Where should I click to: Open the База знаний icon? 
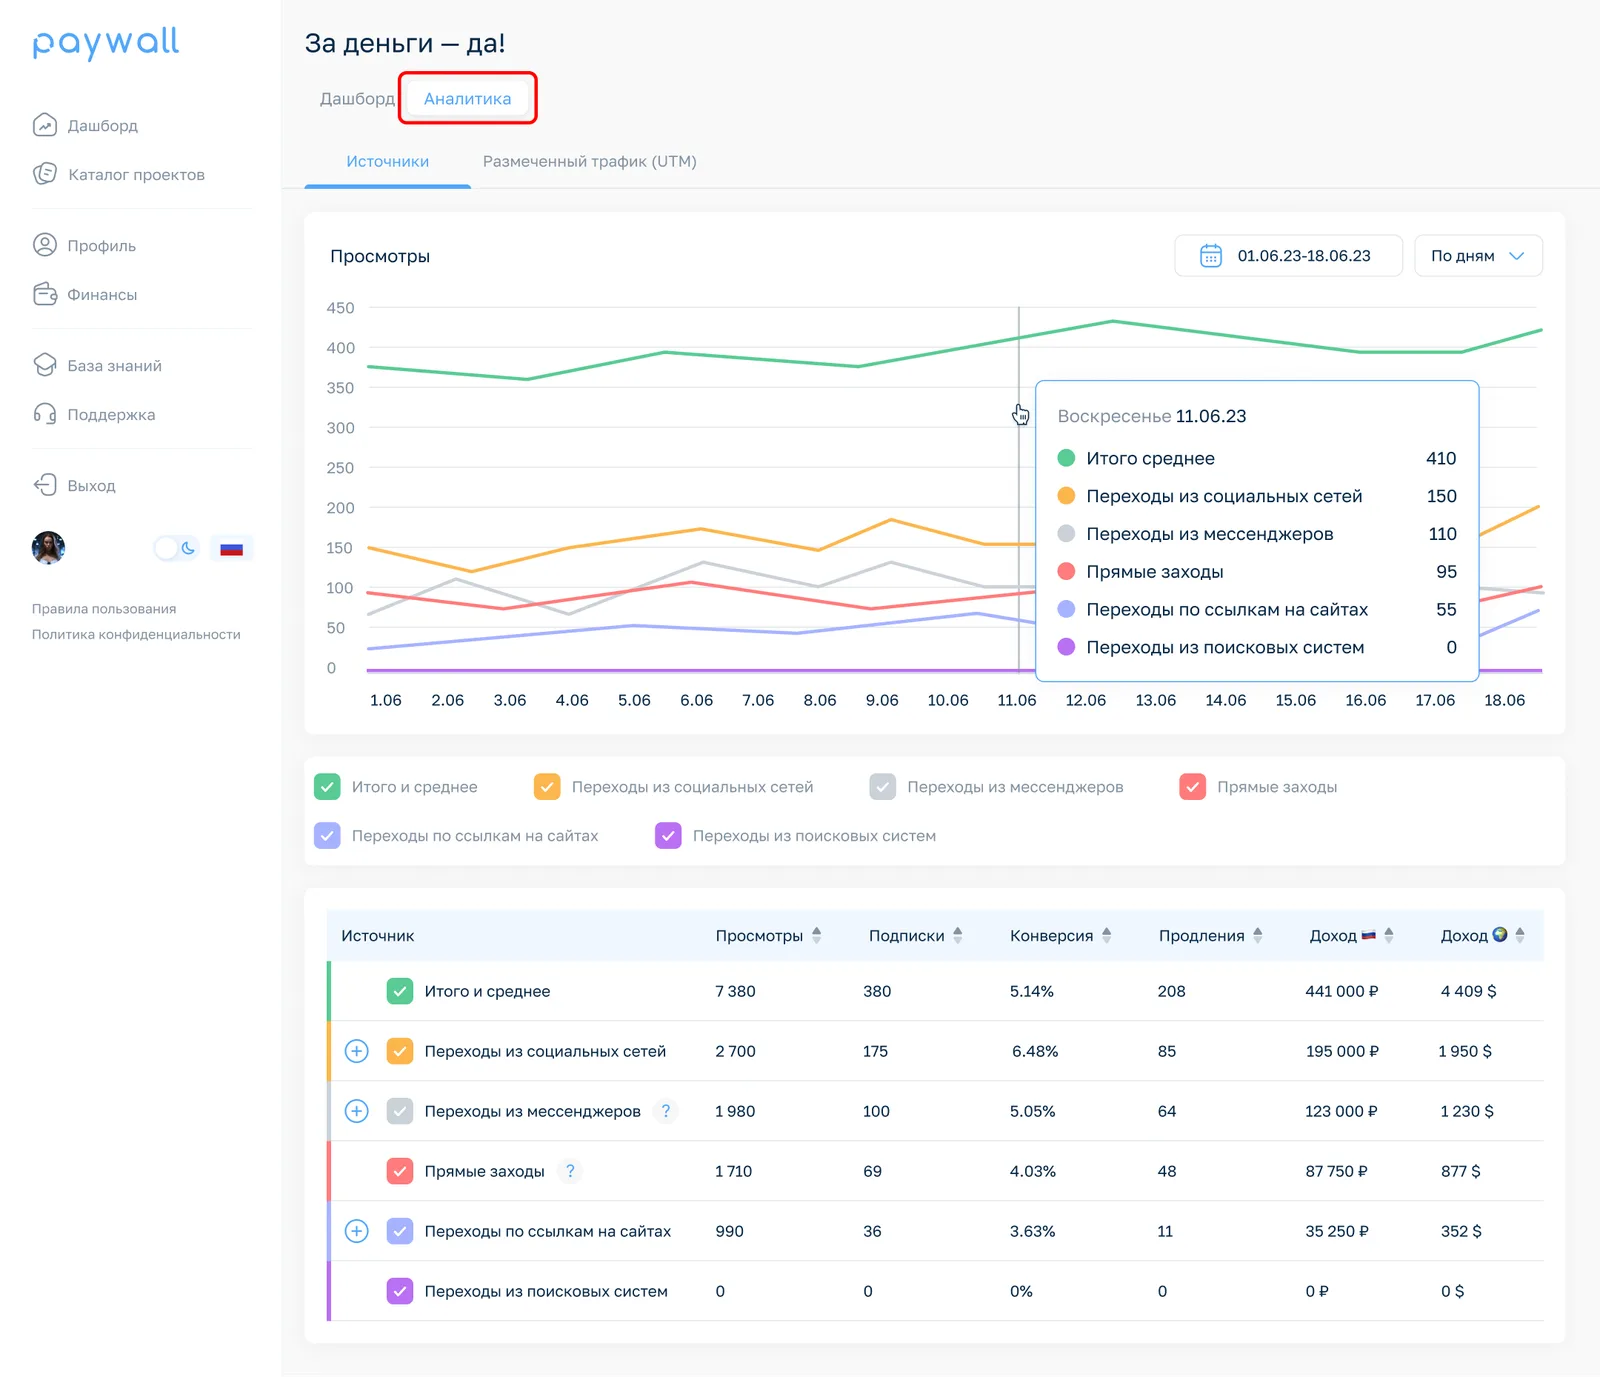coord(45,365)
